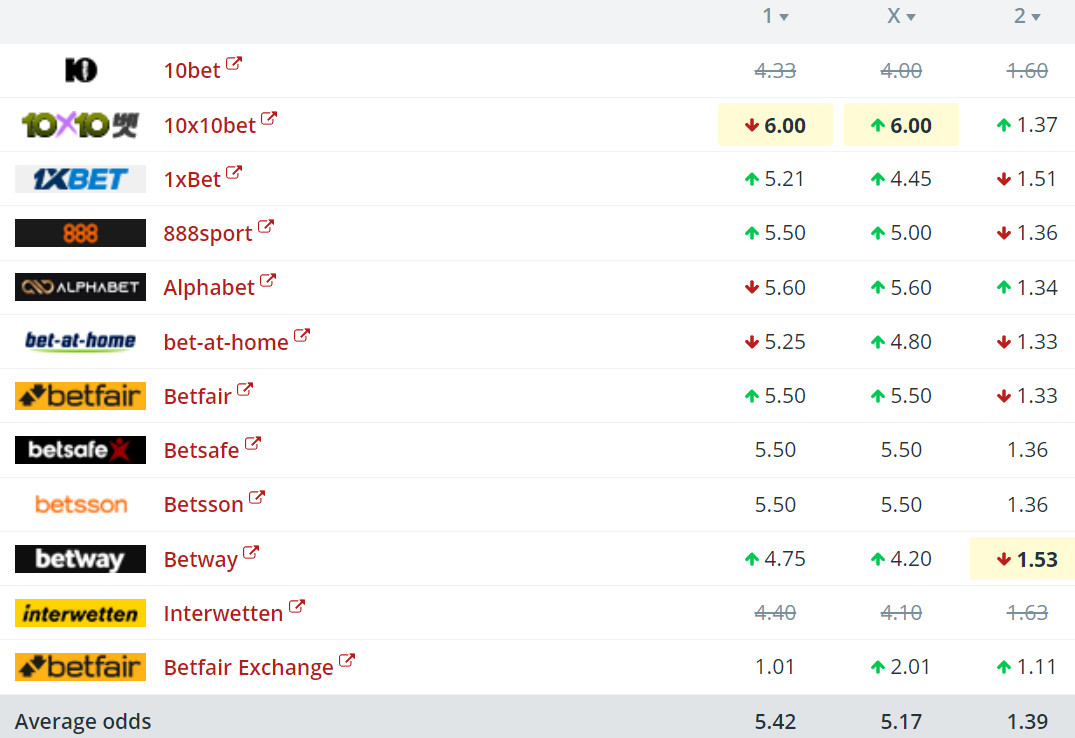Click the 10x10bet bookmaker logo
Screen dimensions: 1075x738
pos(80,125)
